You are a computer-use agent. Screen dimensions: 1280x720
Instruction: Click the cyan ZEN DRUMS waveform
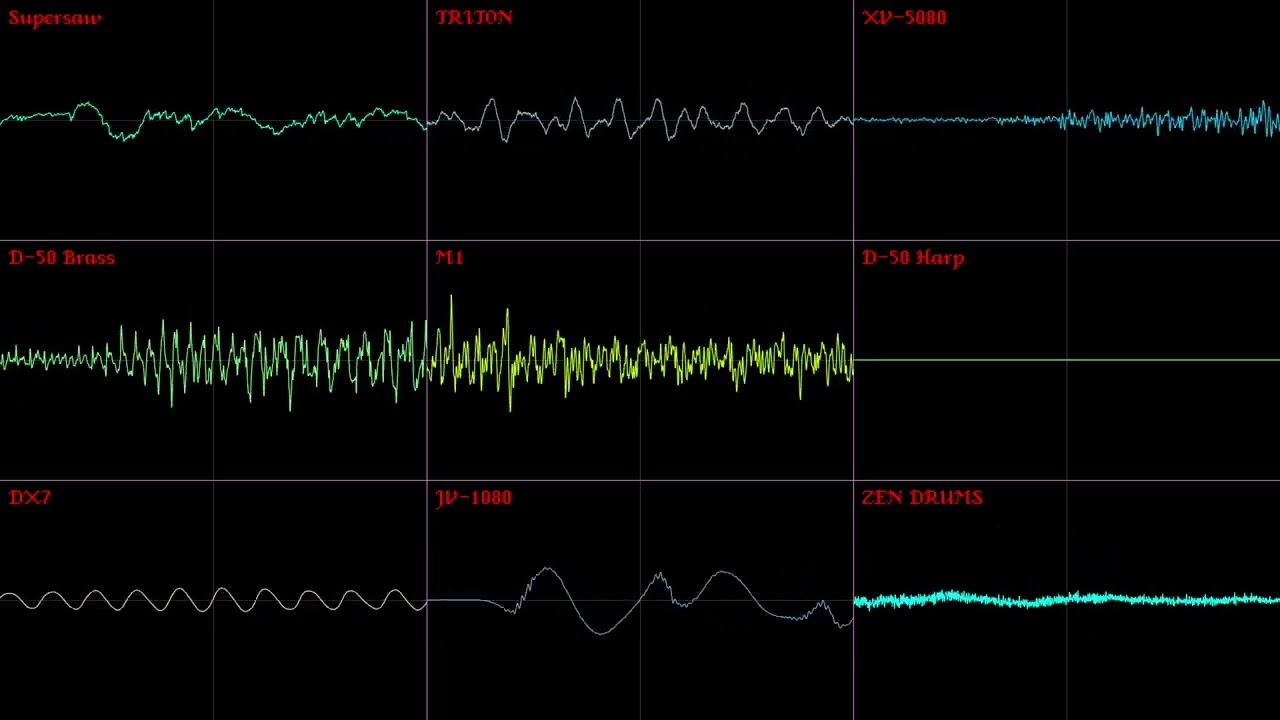1067,600
